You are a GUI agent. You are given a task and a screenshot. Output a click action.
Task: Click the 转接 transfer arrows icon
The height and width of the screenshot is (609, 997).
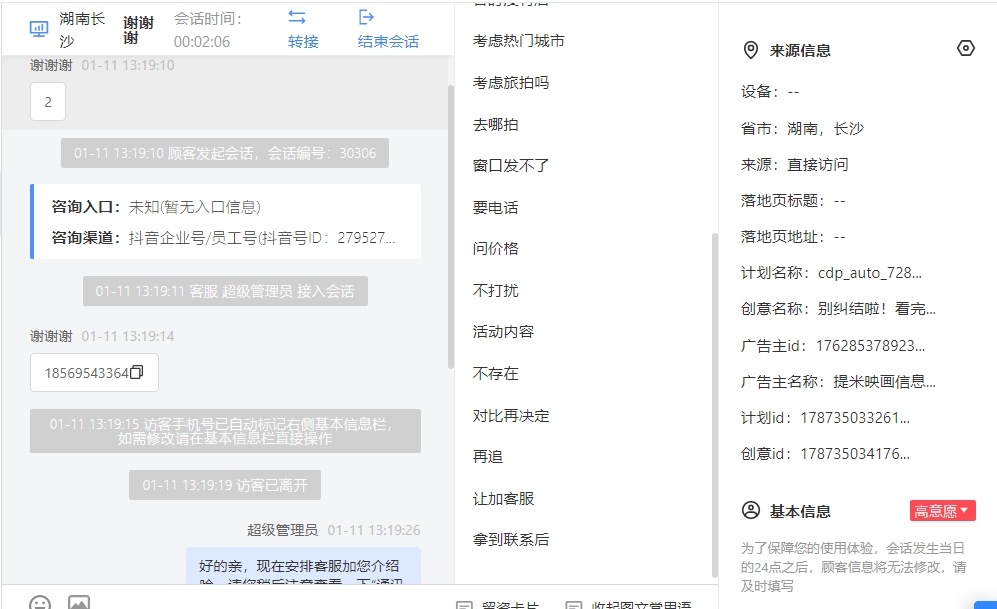point(297,17)
